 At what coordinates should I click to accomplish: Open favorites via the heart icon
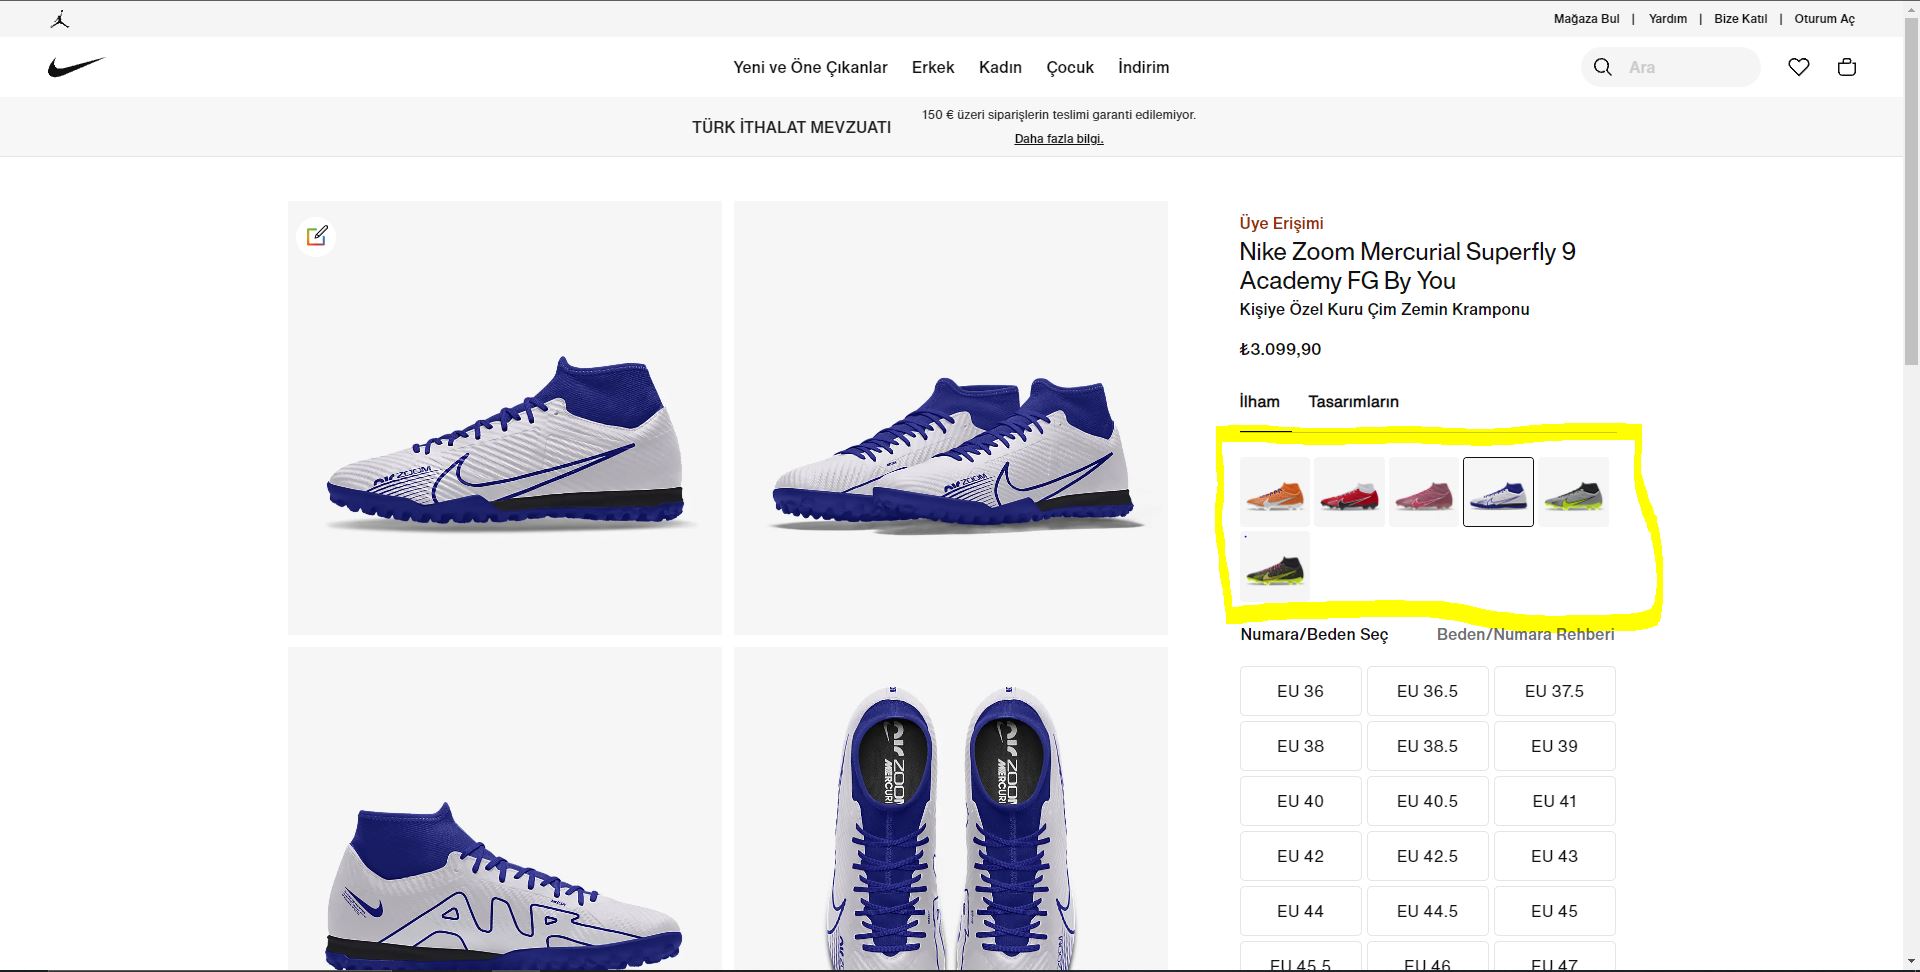1799,67
